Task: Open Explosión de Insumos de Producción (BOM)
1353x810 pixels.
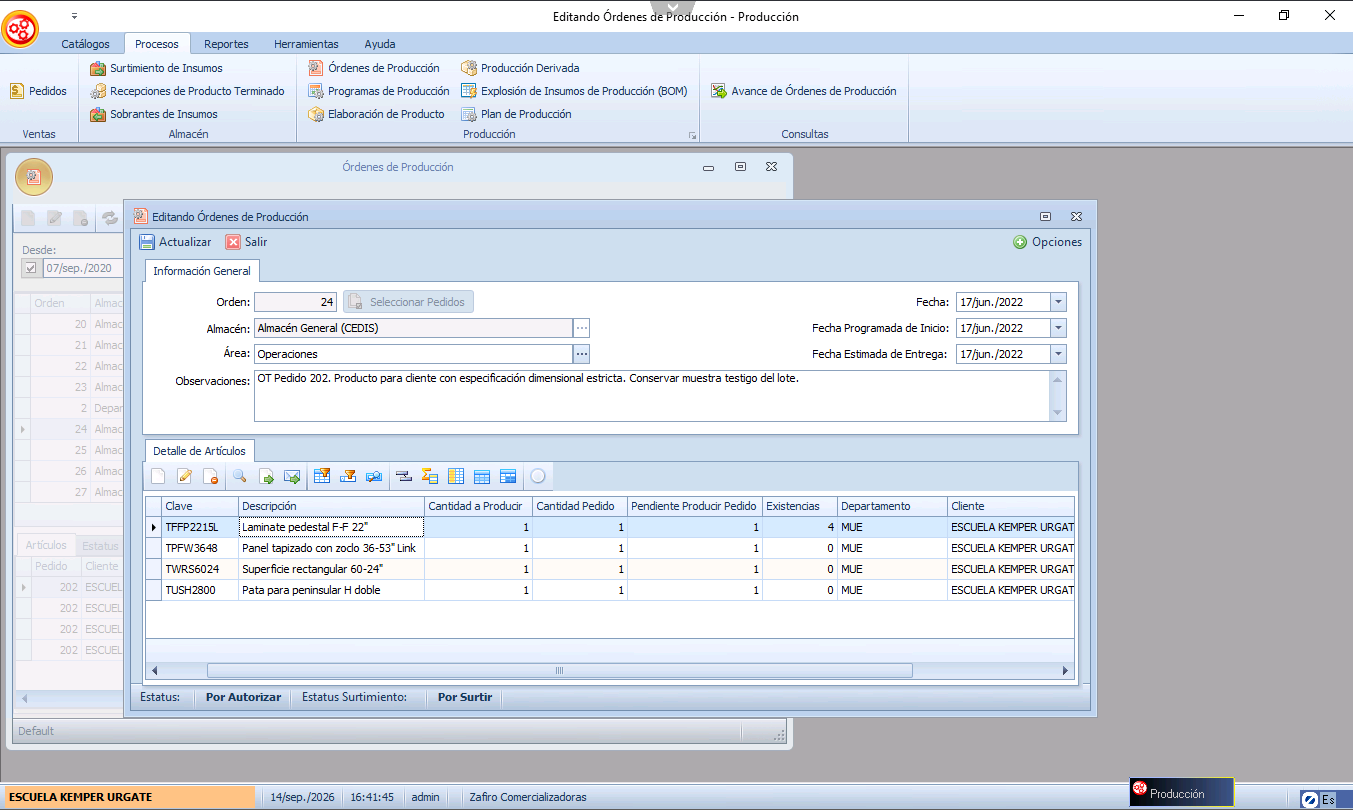Action: [574, 91]
